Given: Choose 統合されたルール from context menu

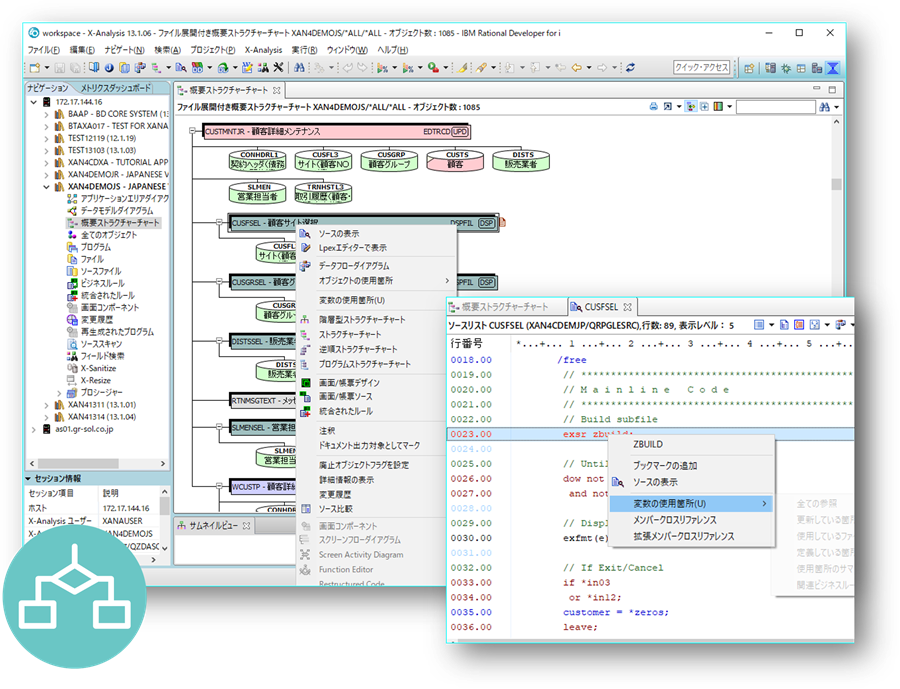Looking at the screenshot, I should click(346, 412).
